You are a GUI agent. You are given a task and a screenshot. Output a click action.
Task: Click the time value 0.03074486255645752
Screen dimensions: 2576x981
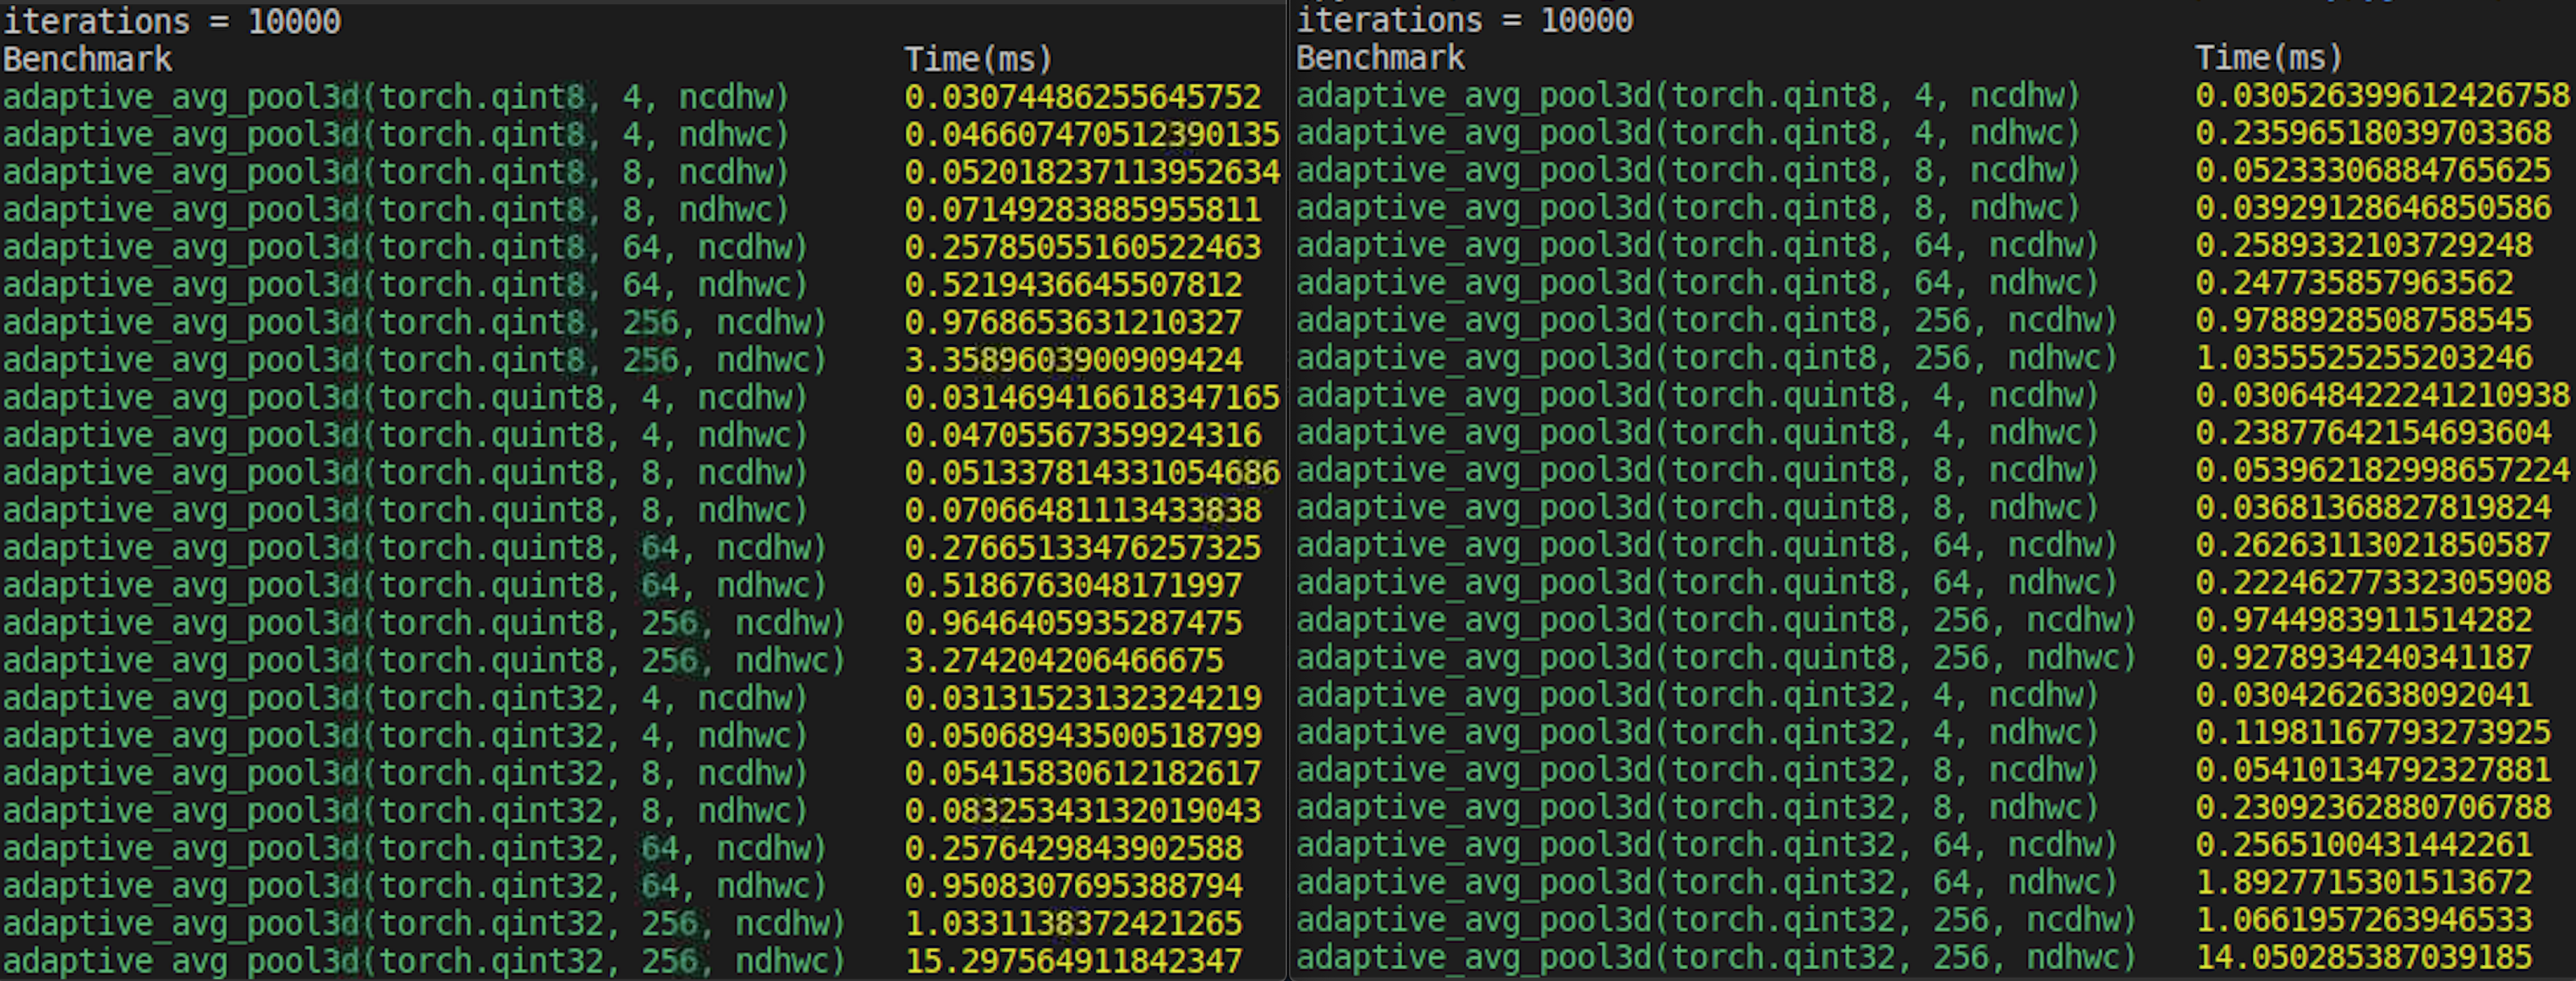(x=1082, y=97)
